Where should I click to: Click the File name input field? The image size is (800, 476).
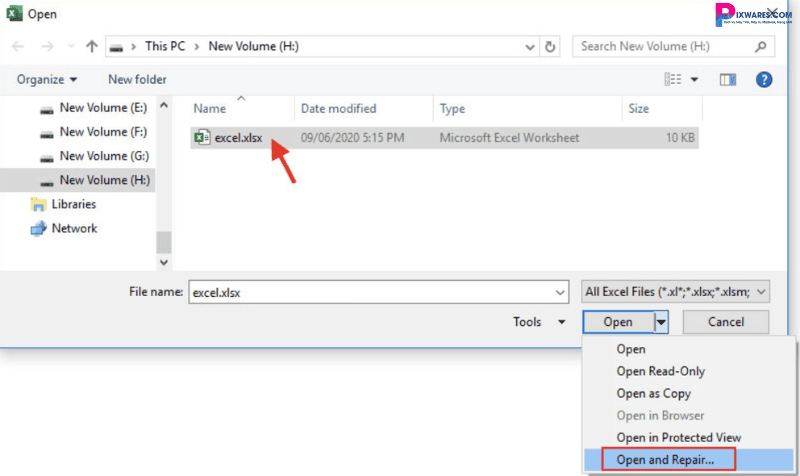point(370,291)
